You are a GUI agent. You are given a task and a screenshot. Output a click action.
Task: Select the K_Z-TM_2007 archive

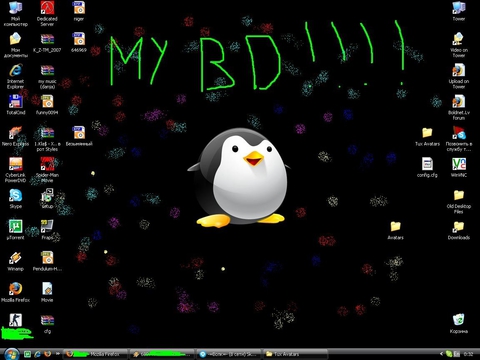pyautogui.click(x=47, y=43)
